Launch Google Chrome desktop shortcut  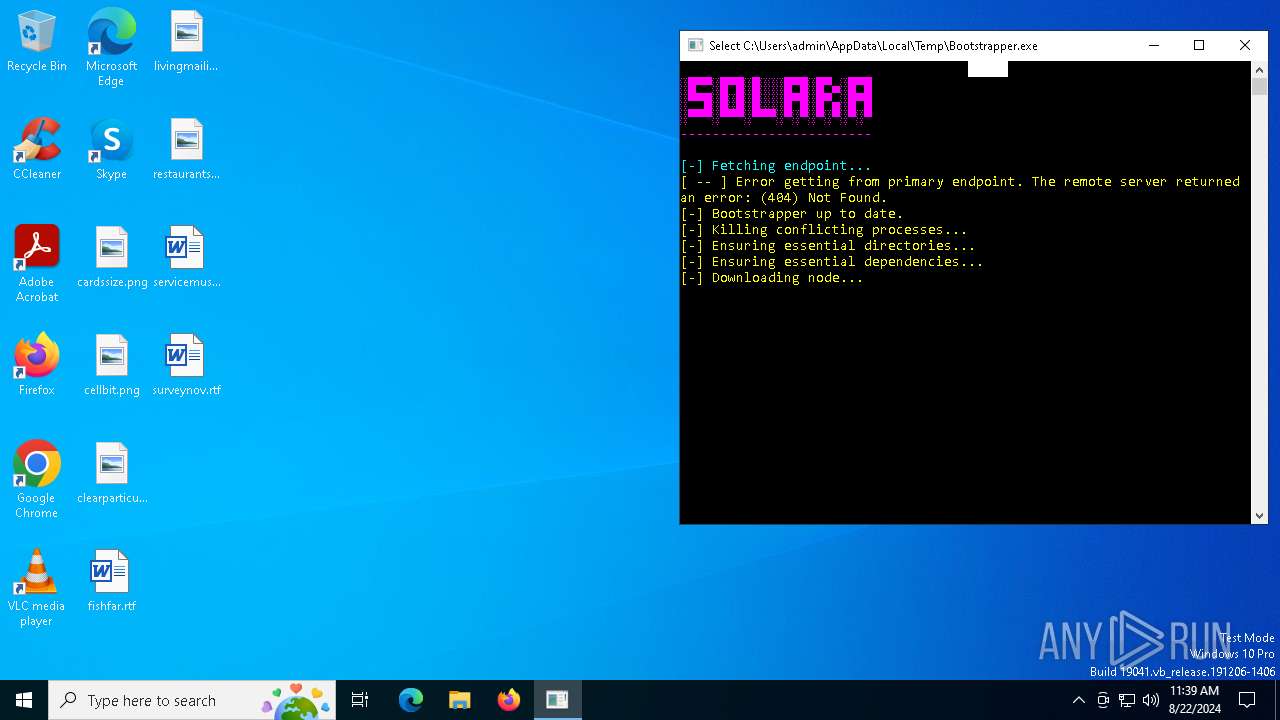tap(37, 480)
